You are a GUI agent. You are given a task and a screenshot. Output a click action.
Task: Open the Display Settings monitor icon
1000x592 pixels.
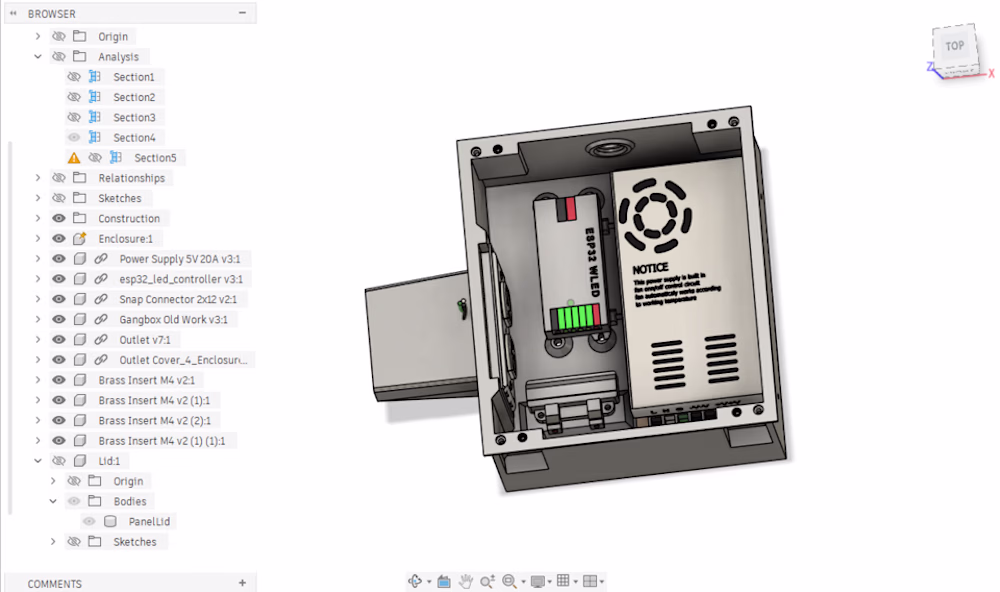tap(538, 581)
